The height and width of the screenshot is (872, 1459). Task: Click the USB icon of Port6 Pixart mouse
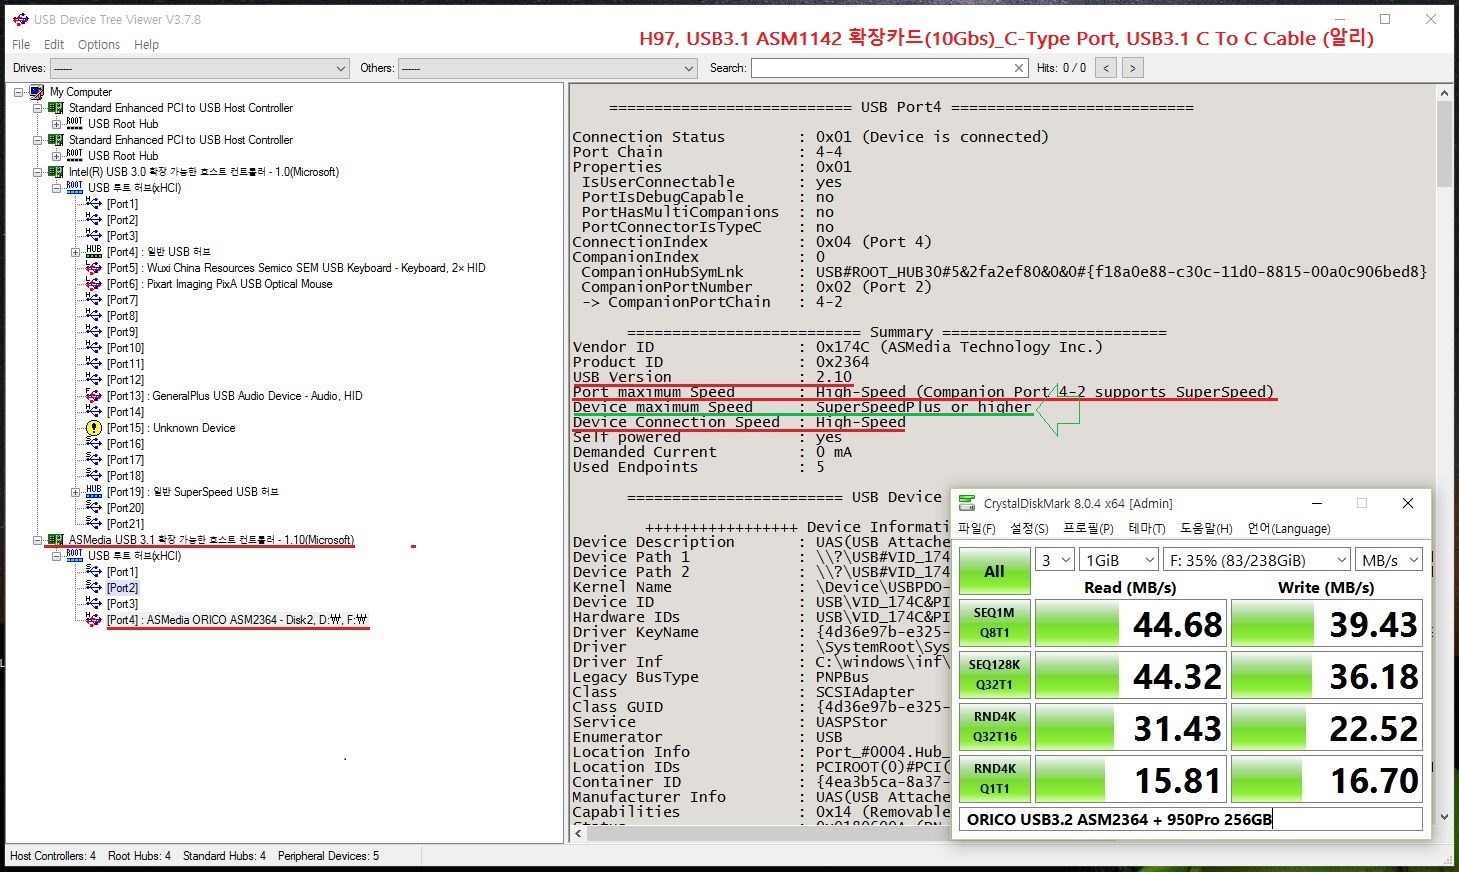[94, 284]
